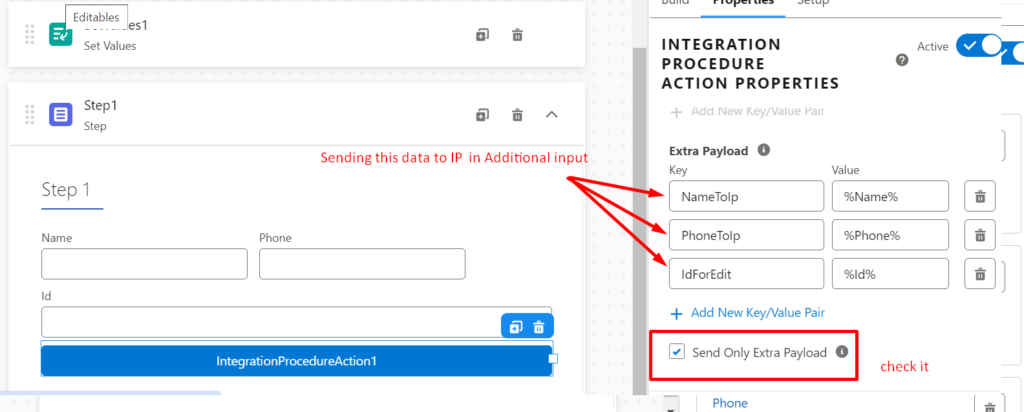This screenshot has width=1024, height=412.
Task: Open the Build tab
Action: (x=676, y=3)
